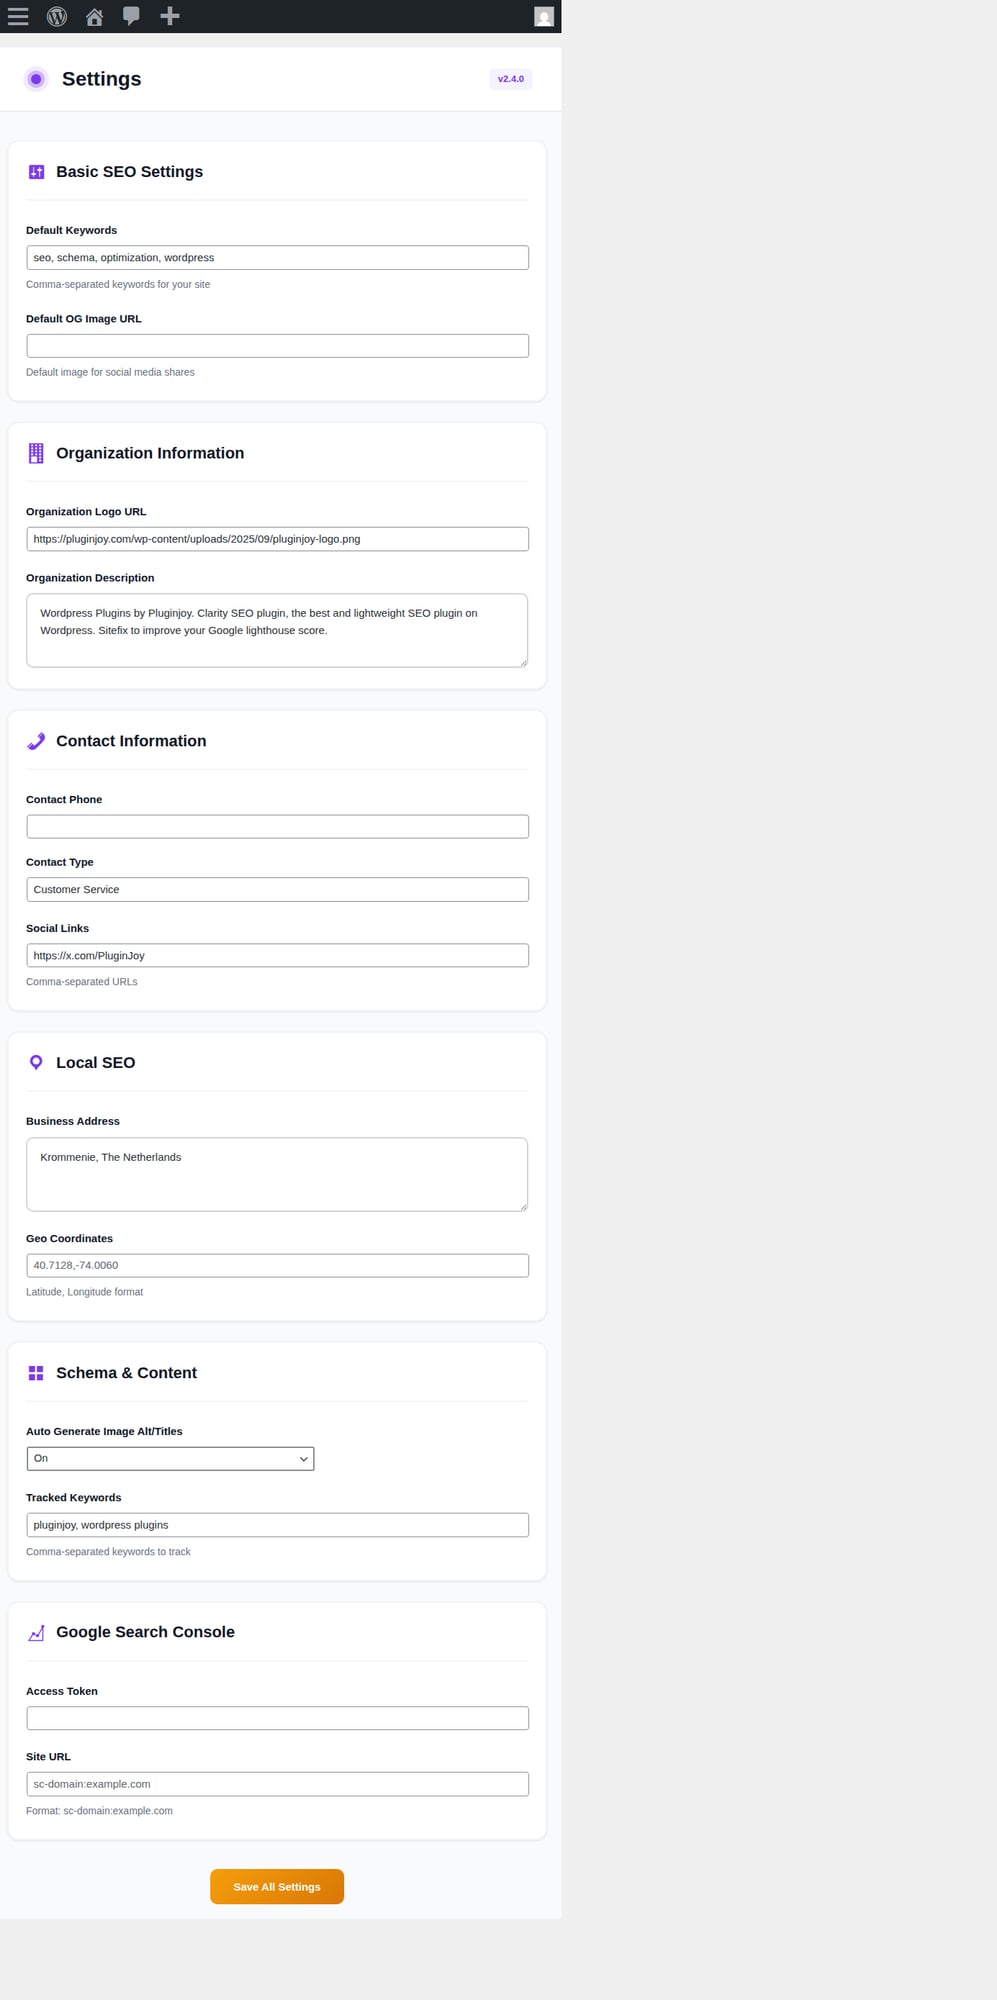Screen dimensions: 997x2000
Task: Click the Organization Information building icon
Action: [x=36, y=453]
